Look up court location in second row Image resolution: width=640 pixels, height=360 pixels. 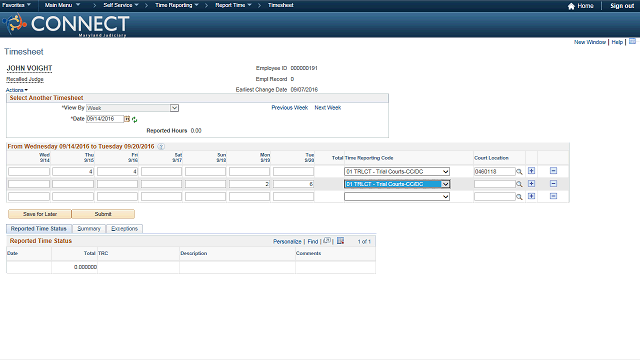(519, 184)
